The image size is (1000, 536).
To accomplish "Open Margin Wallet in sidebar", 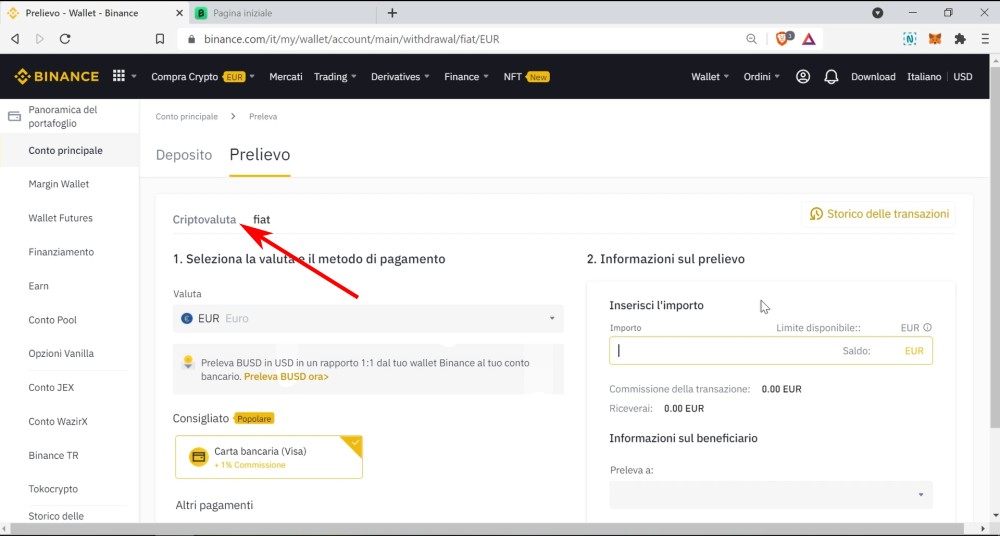I will pyautogui.click(x=59, y=184).
